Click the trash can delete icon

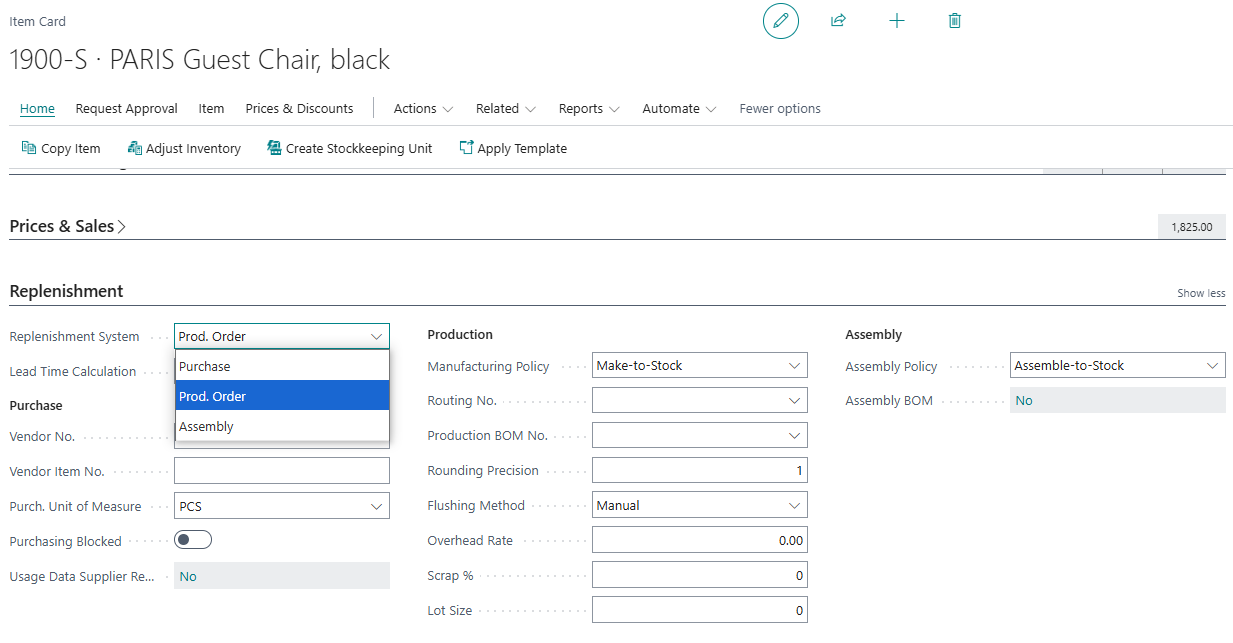955,21
